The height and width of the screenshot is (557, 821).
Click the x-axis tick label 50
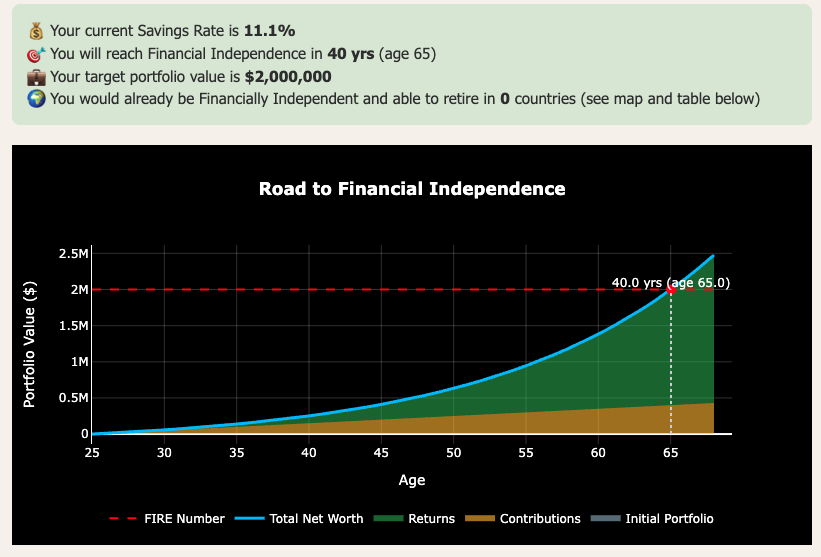coord(453,453)
